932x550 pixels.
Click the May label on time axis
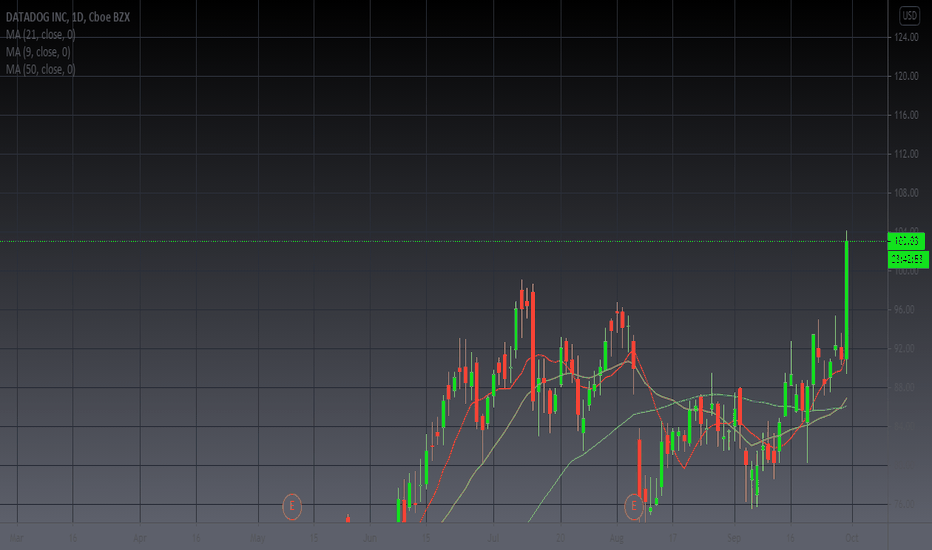pos(258,538)
